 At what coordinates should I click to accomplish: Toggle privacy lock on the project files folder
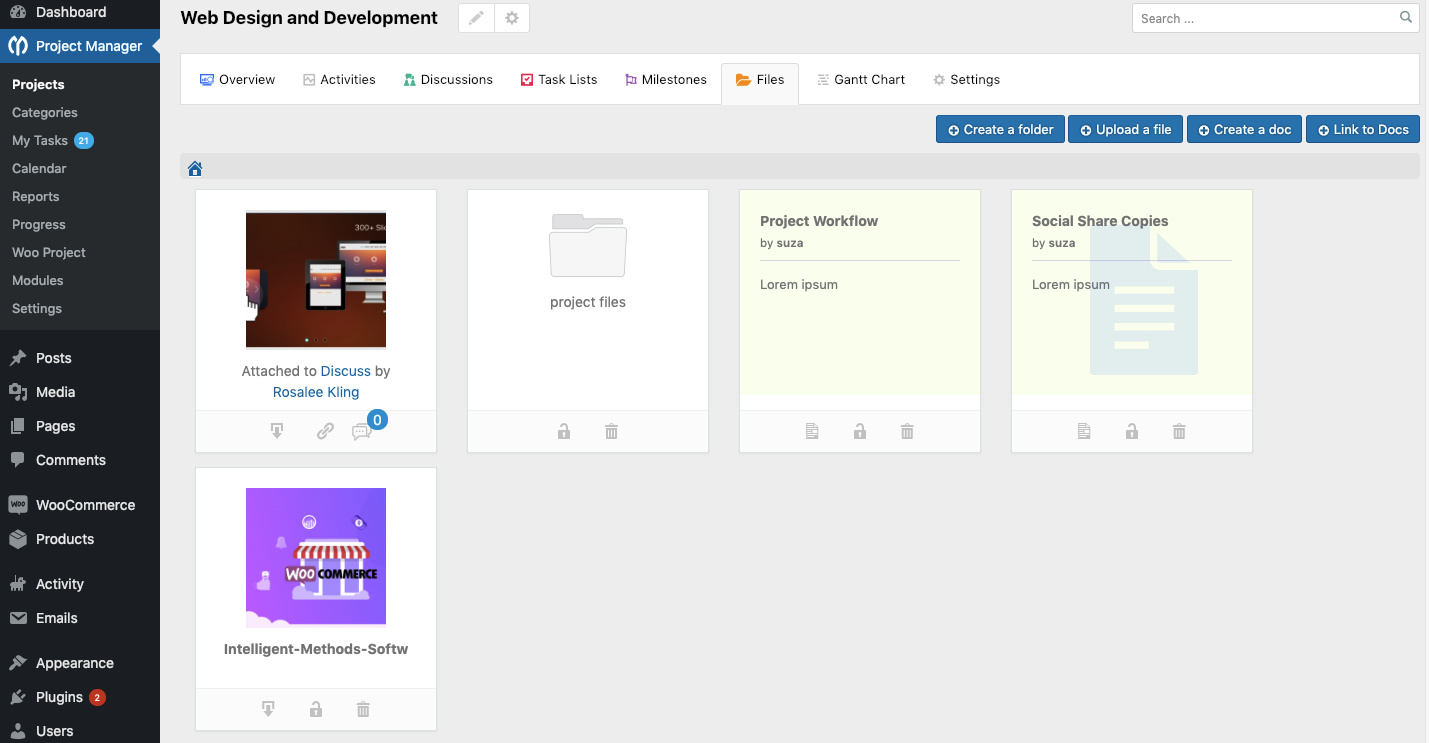(564, 430)
